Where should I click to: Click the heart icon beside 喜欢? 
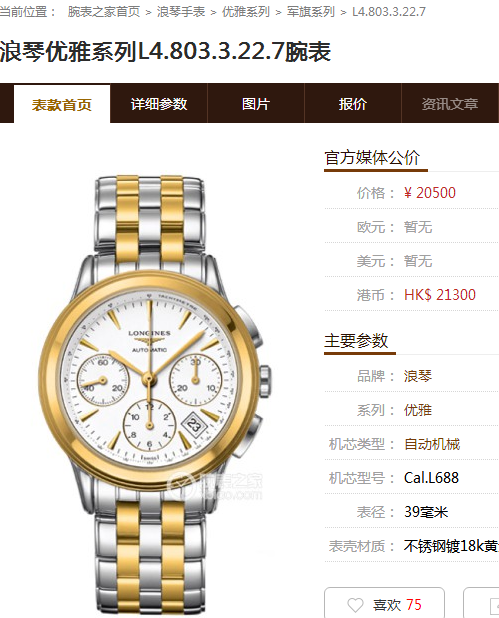pyautogui.click(x=355, y=605)
